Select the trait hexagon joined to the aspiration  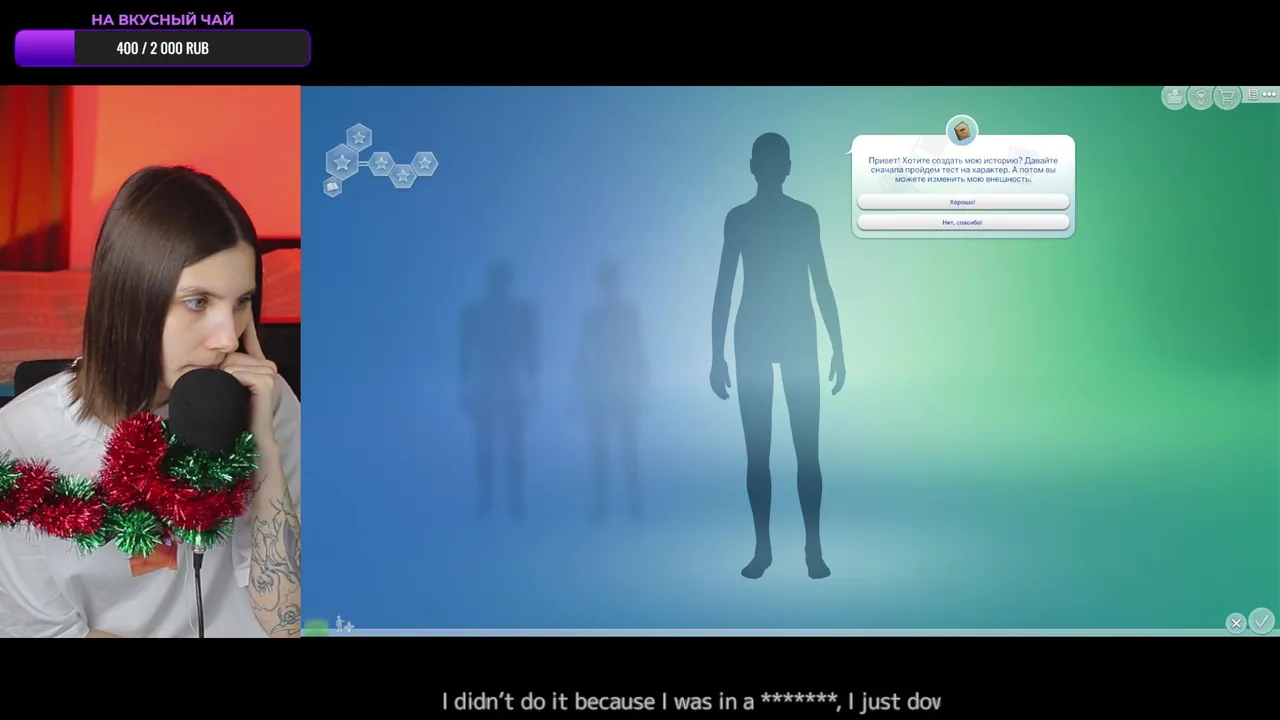380,163
